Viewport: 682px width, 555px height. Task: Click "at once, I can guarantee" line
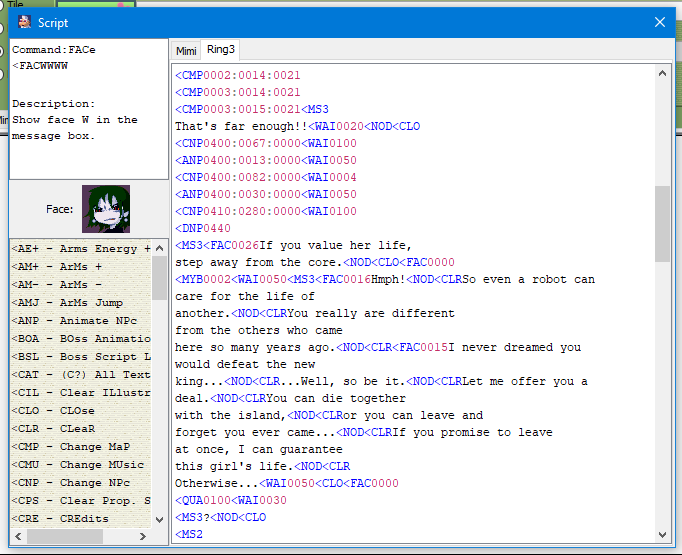coord(258,449)
